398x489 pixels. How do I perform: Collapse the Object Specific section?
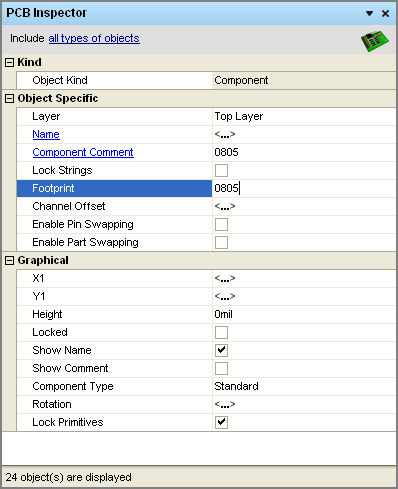click(x=10, y=98)
